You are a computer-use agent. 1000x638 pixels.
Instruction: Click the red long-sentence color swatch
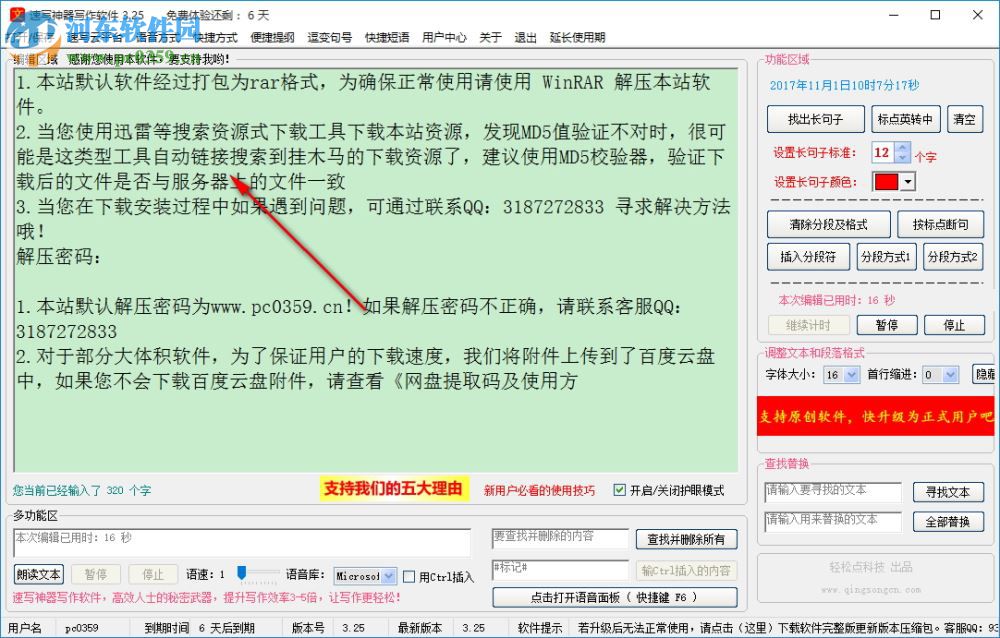click(x=886, y=182)
